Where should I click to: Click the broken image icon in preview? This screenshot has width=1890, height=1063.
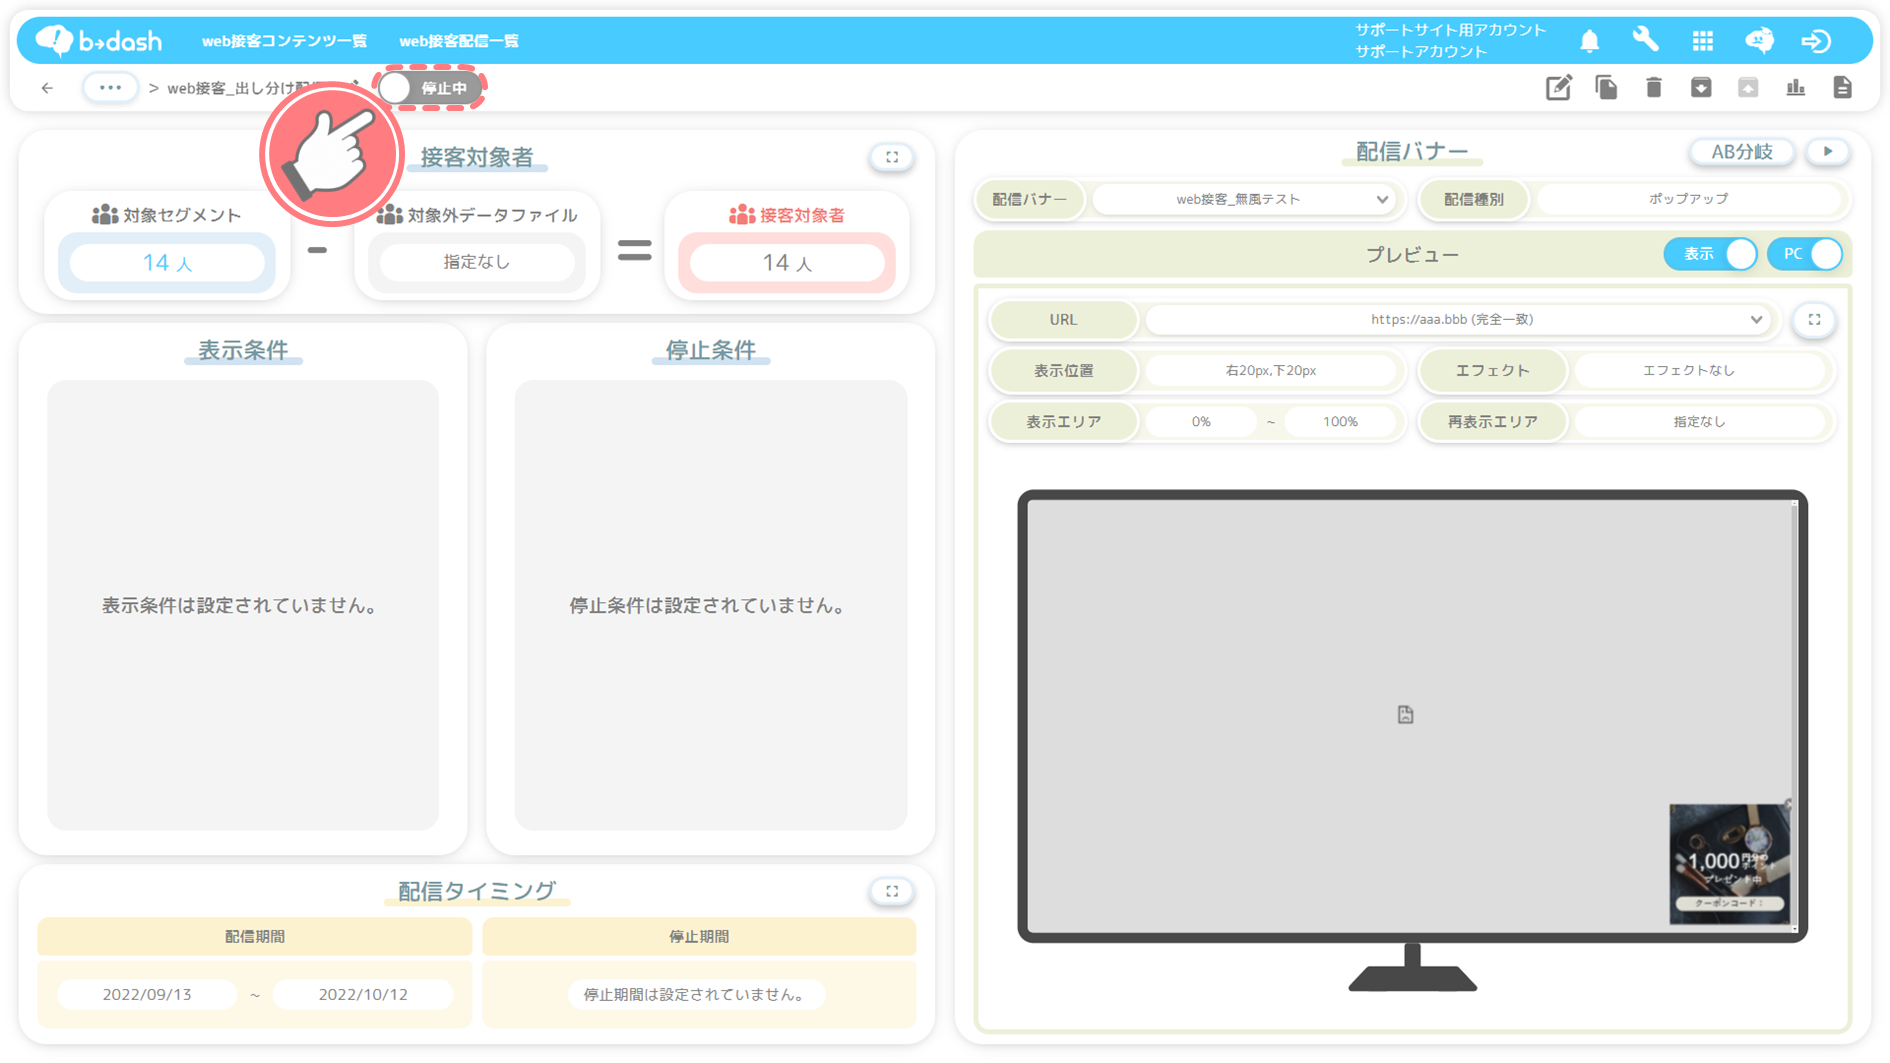pos(1405,715)
